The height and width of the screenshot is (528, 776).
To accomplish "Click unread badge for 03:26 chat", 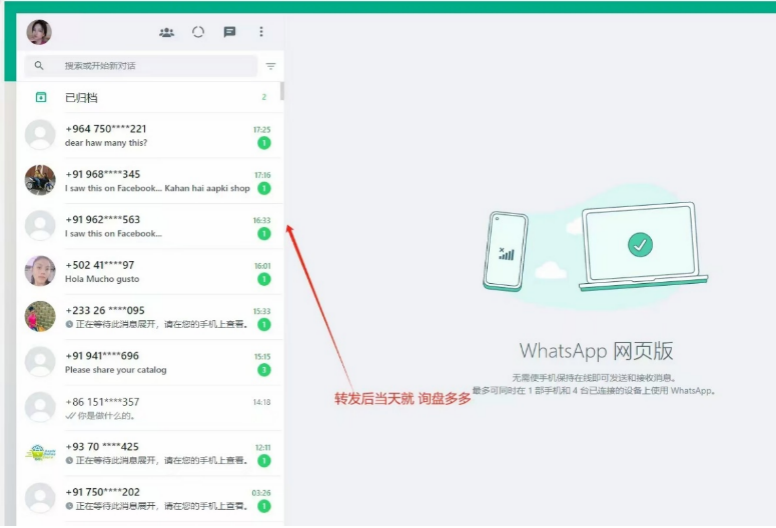I will tap(264, 506).
